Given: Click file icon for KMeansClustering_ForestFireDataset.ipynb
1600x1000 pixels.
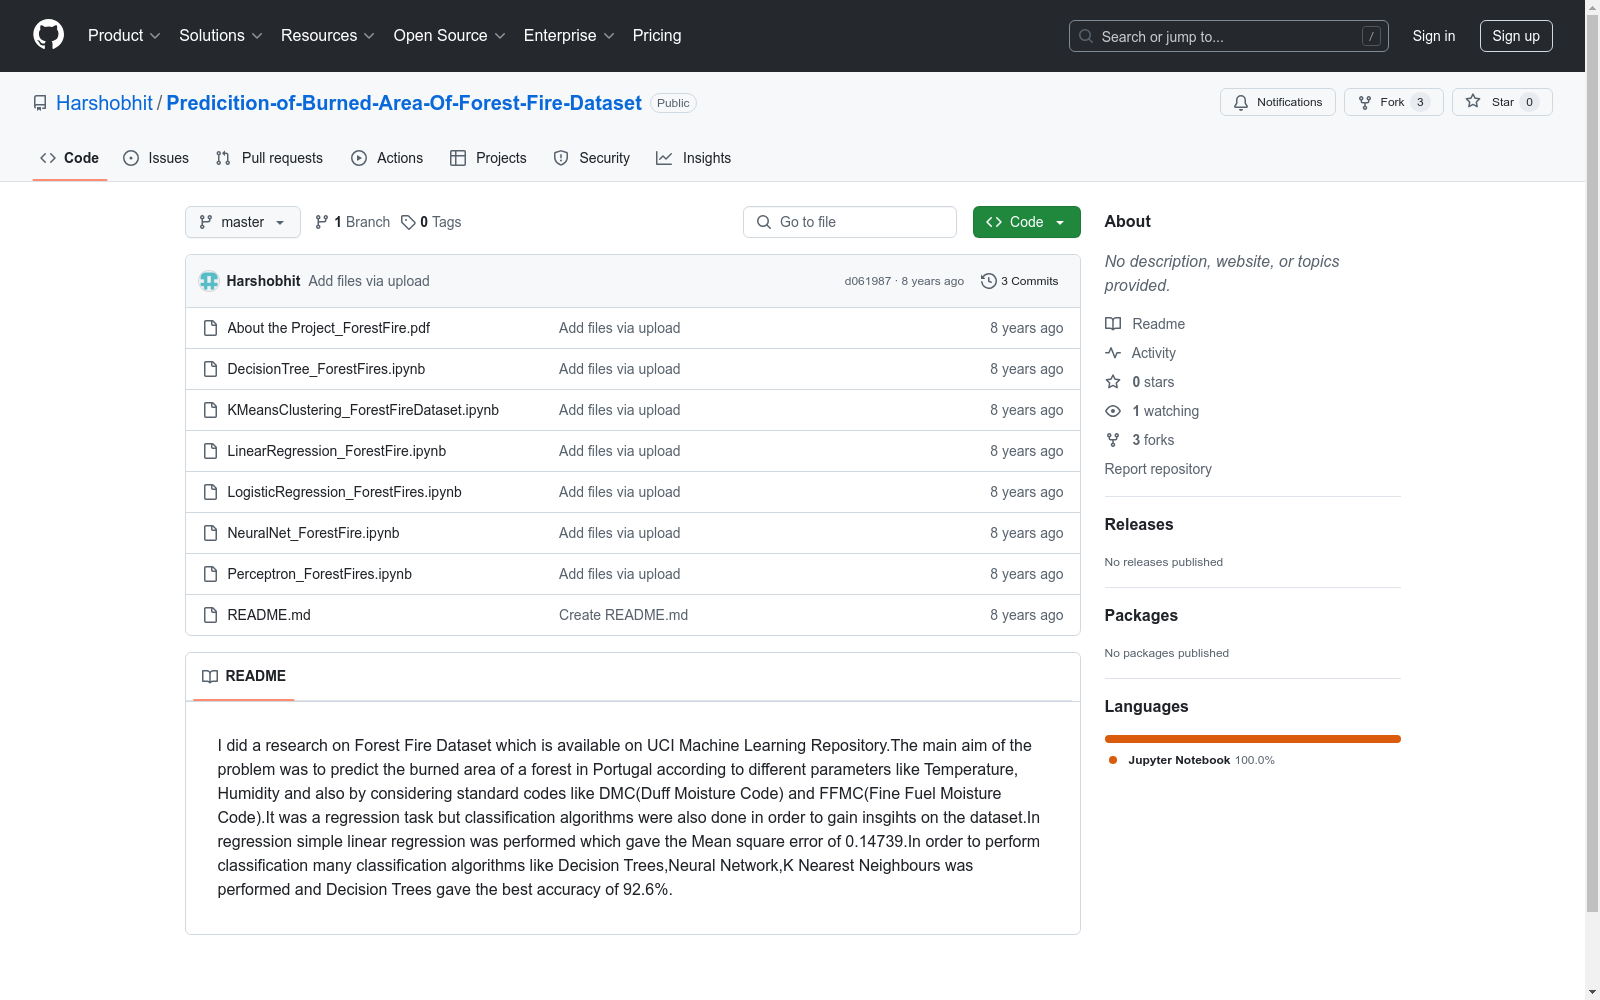Looking at the screenshot, I should click(x=210, y=410).
